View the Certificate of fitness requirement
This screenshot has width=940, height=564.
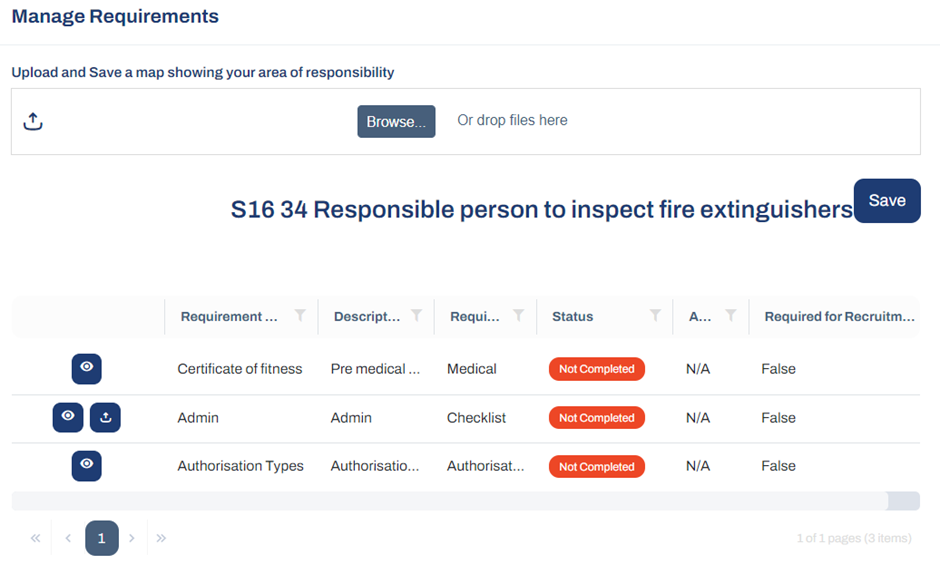point(86,369)
